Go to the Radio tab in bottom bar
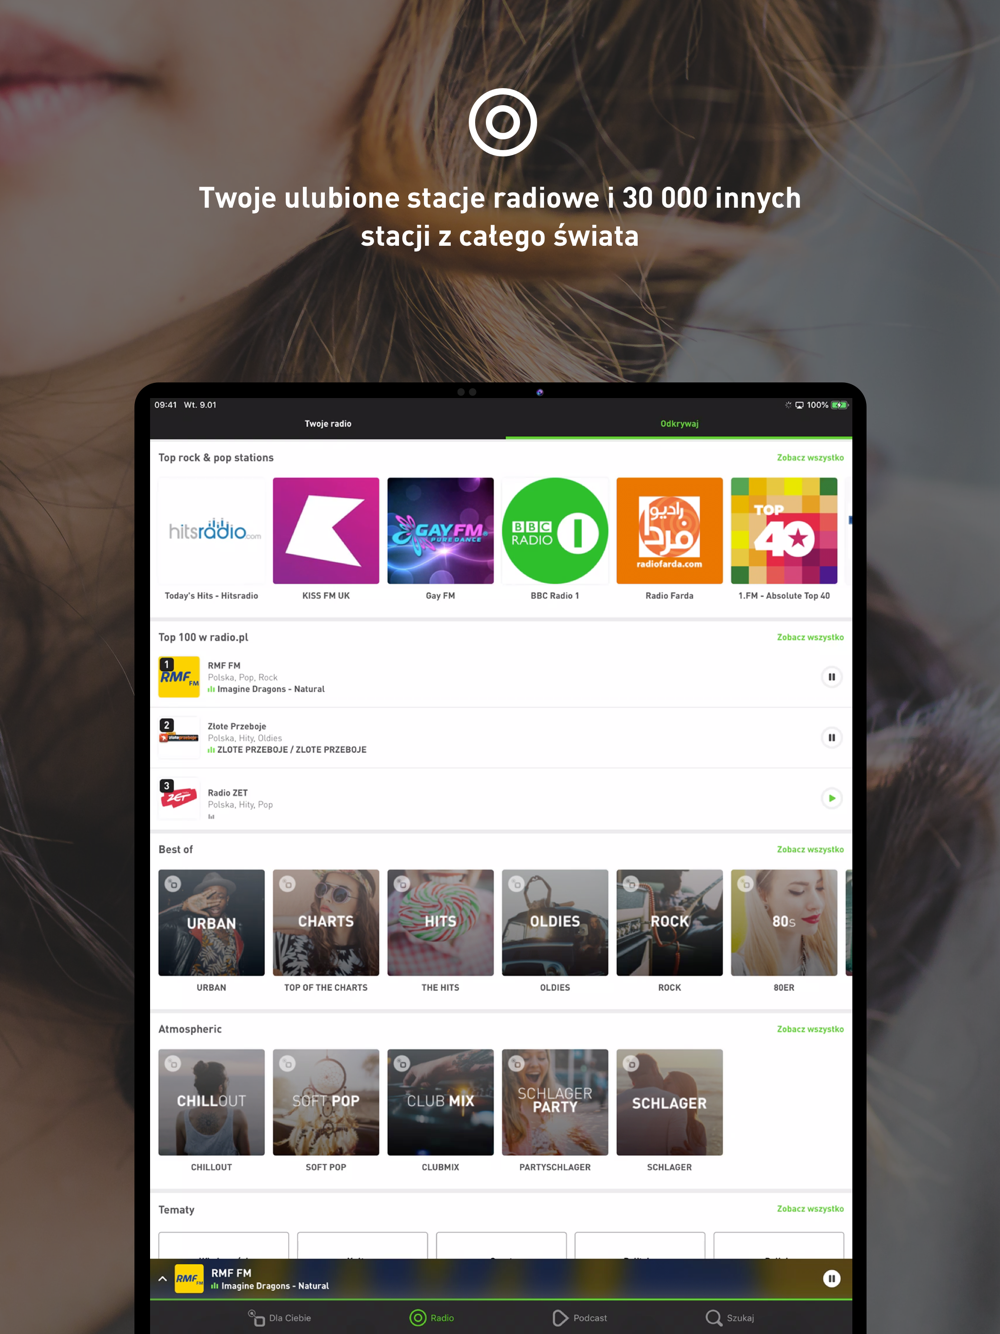The width and height of the screenshot is (1000, 1334). [x=432, y=1318]
